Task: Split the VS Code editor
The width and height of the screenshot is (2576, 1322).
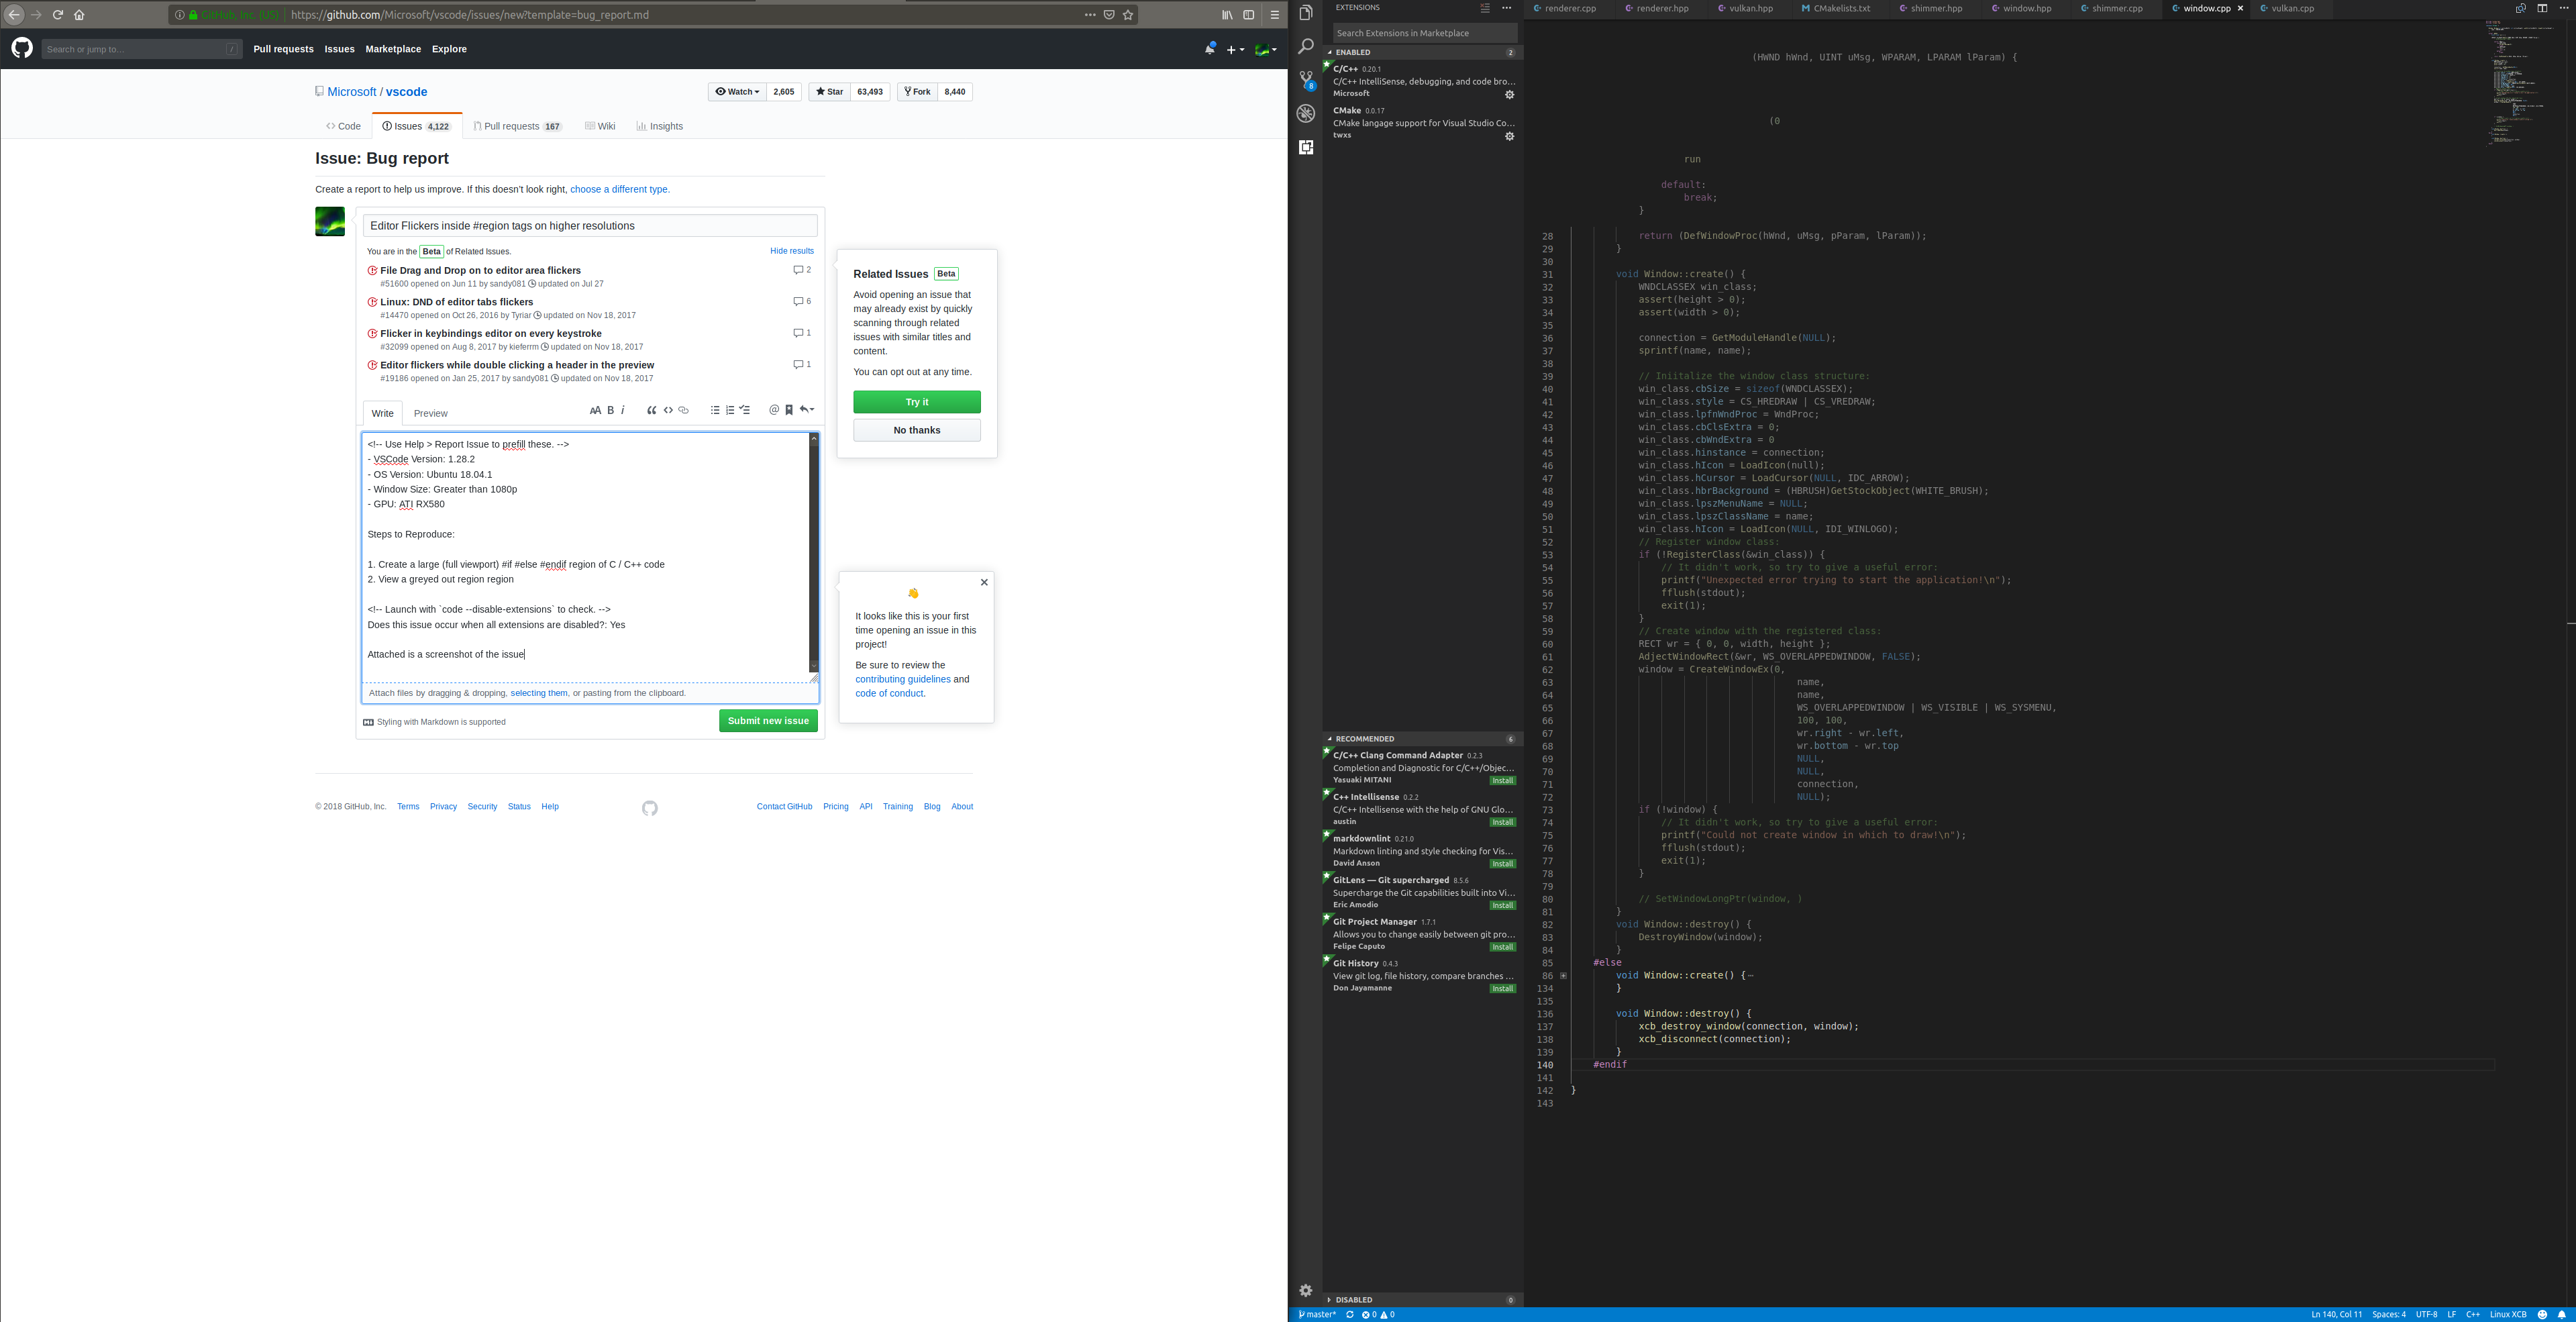Action: pos(2542,8)
